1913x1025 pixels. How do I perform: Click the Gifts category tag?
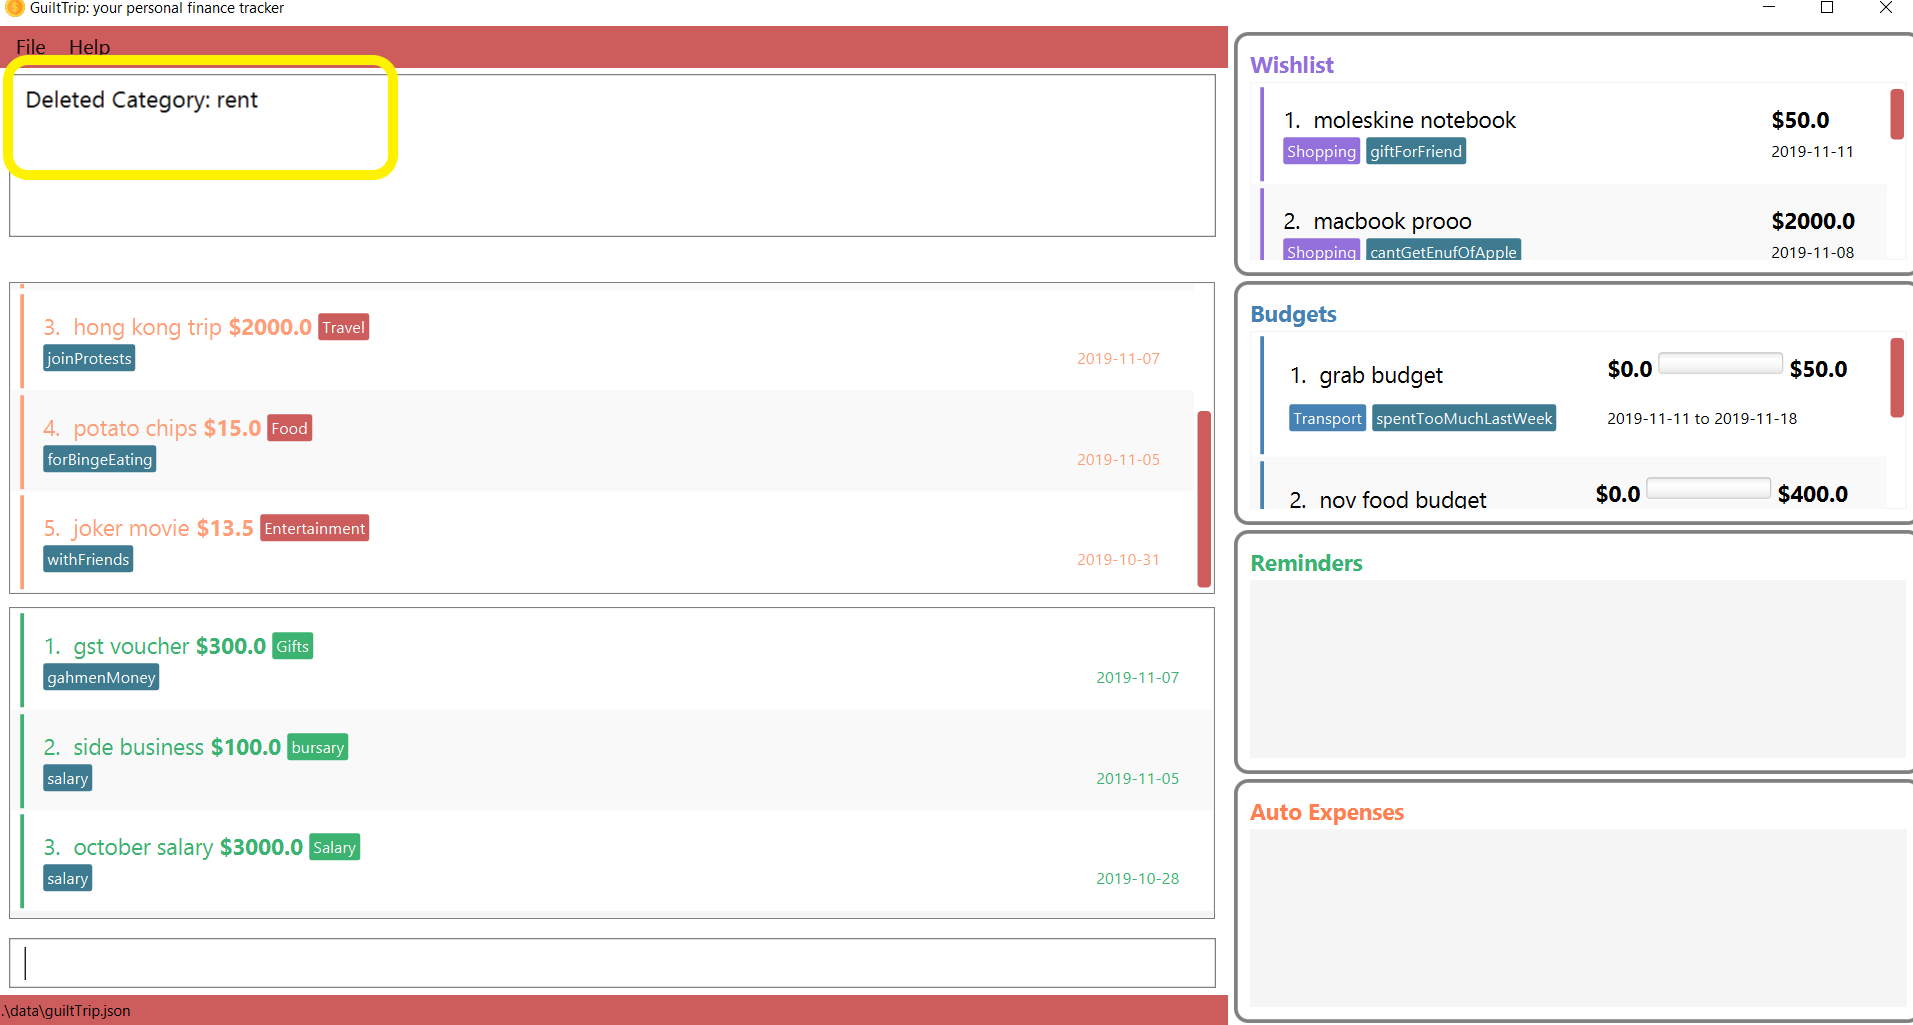tap(292, 646)
